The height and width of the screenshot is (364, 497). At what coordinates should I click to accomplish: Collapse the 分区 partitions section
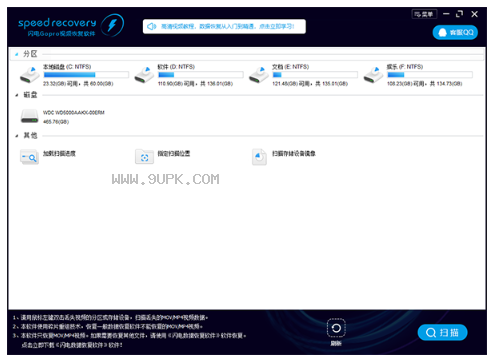click(16, 54)
